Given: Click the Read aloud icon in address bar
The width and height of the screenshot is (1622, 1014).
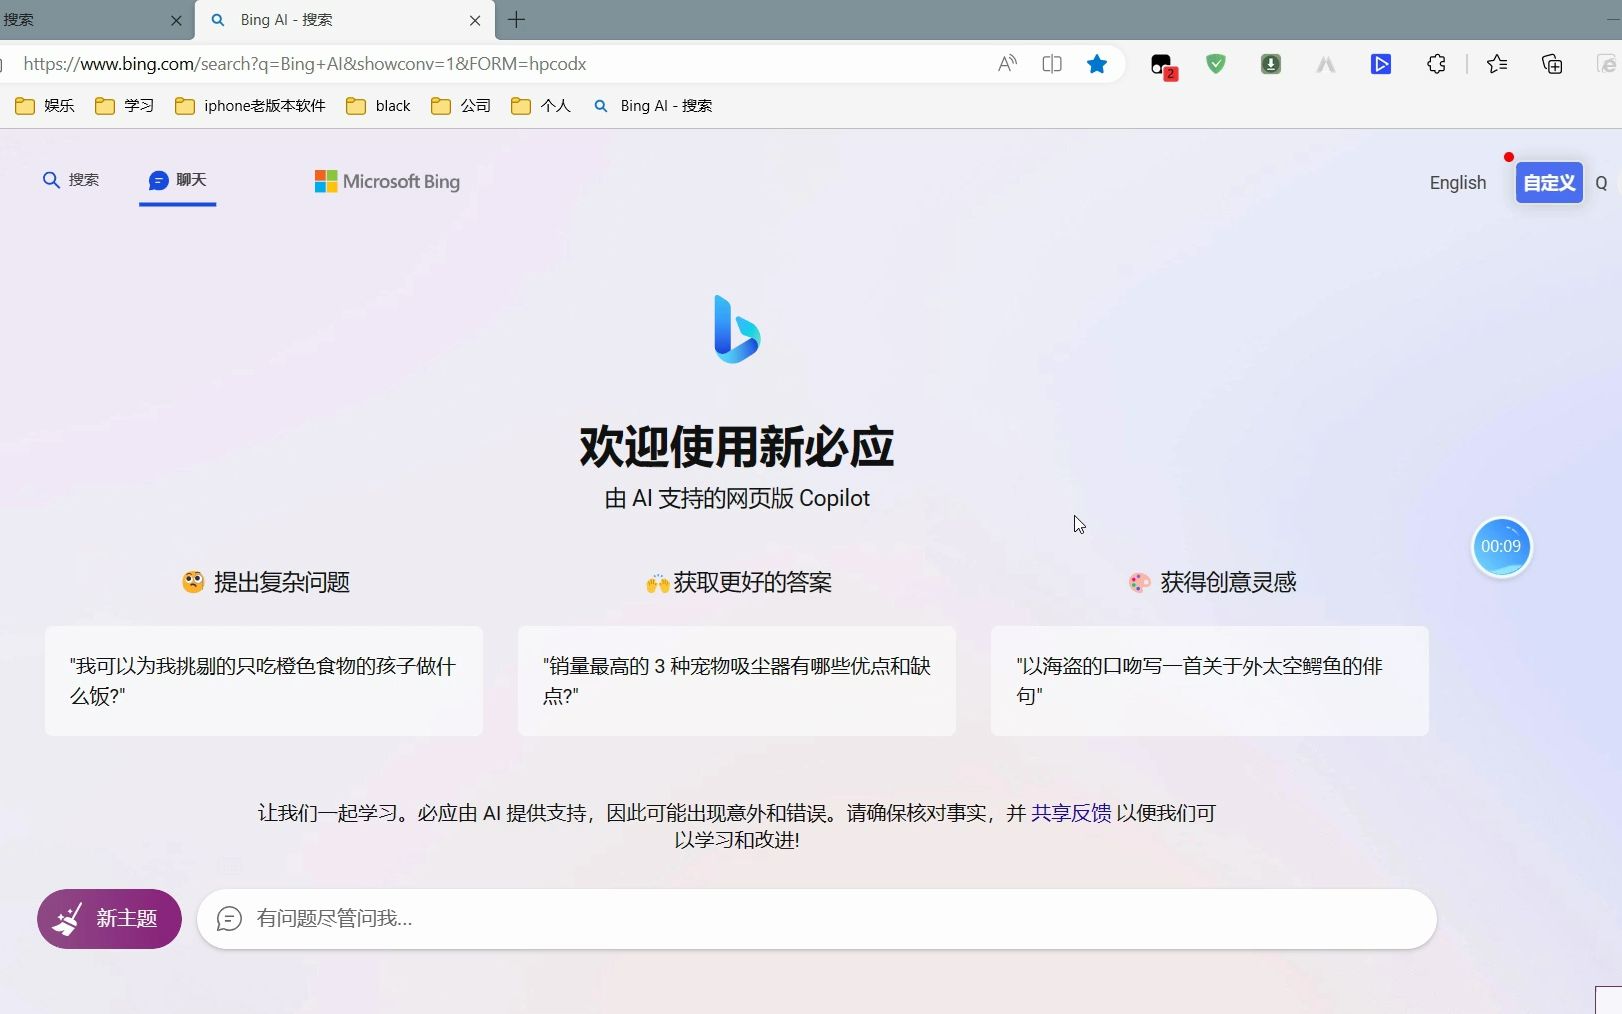Looking at the screenshot, I should 1007,64.
